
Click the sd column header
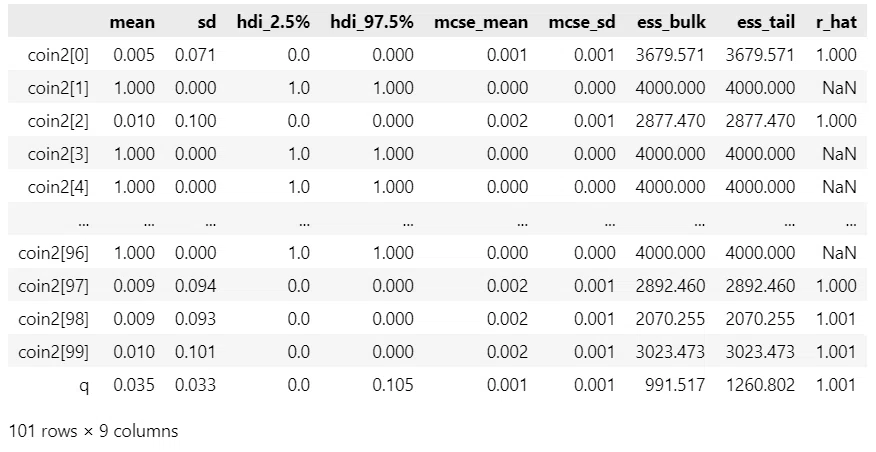click(x=206, y=22)
